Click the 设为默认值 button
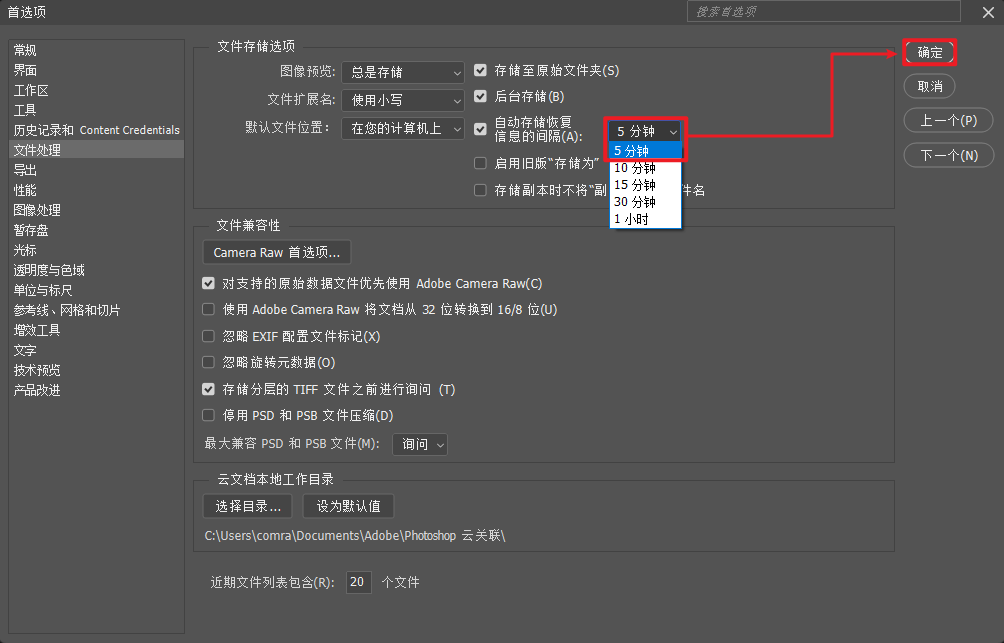The image size is (1004, 643). pyautogui.click(x=348, y=506)
